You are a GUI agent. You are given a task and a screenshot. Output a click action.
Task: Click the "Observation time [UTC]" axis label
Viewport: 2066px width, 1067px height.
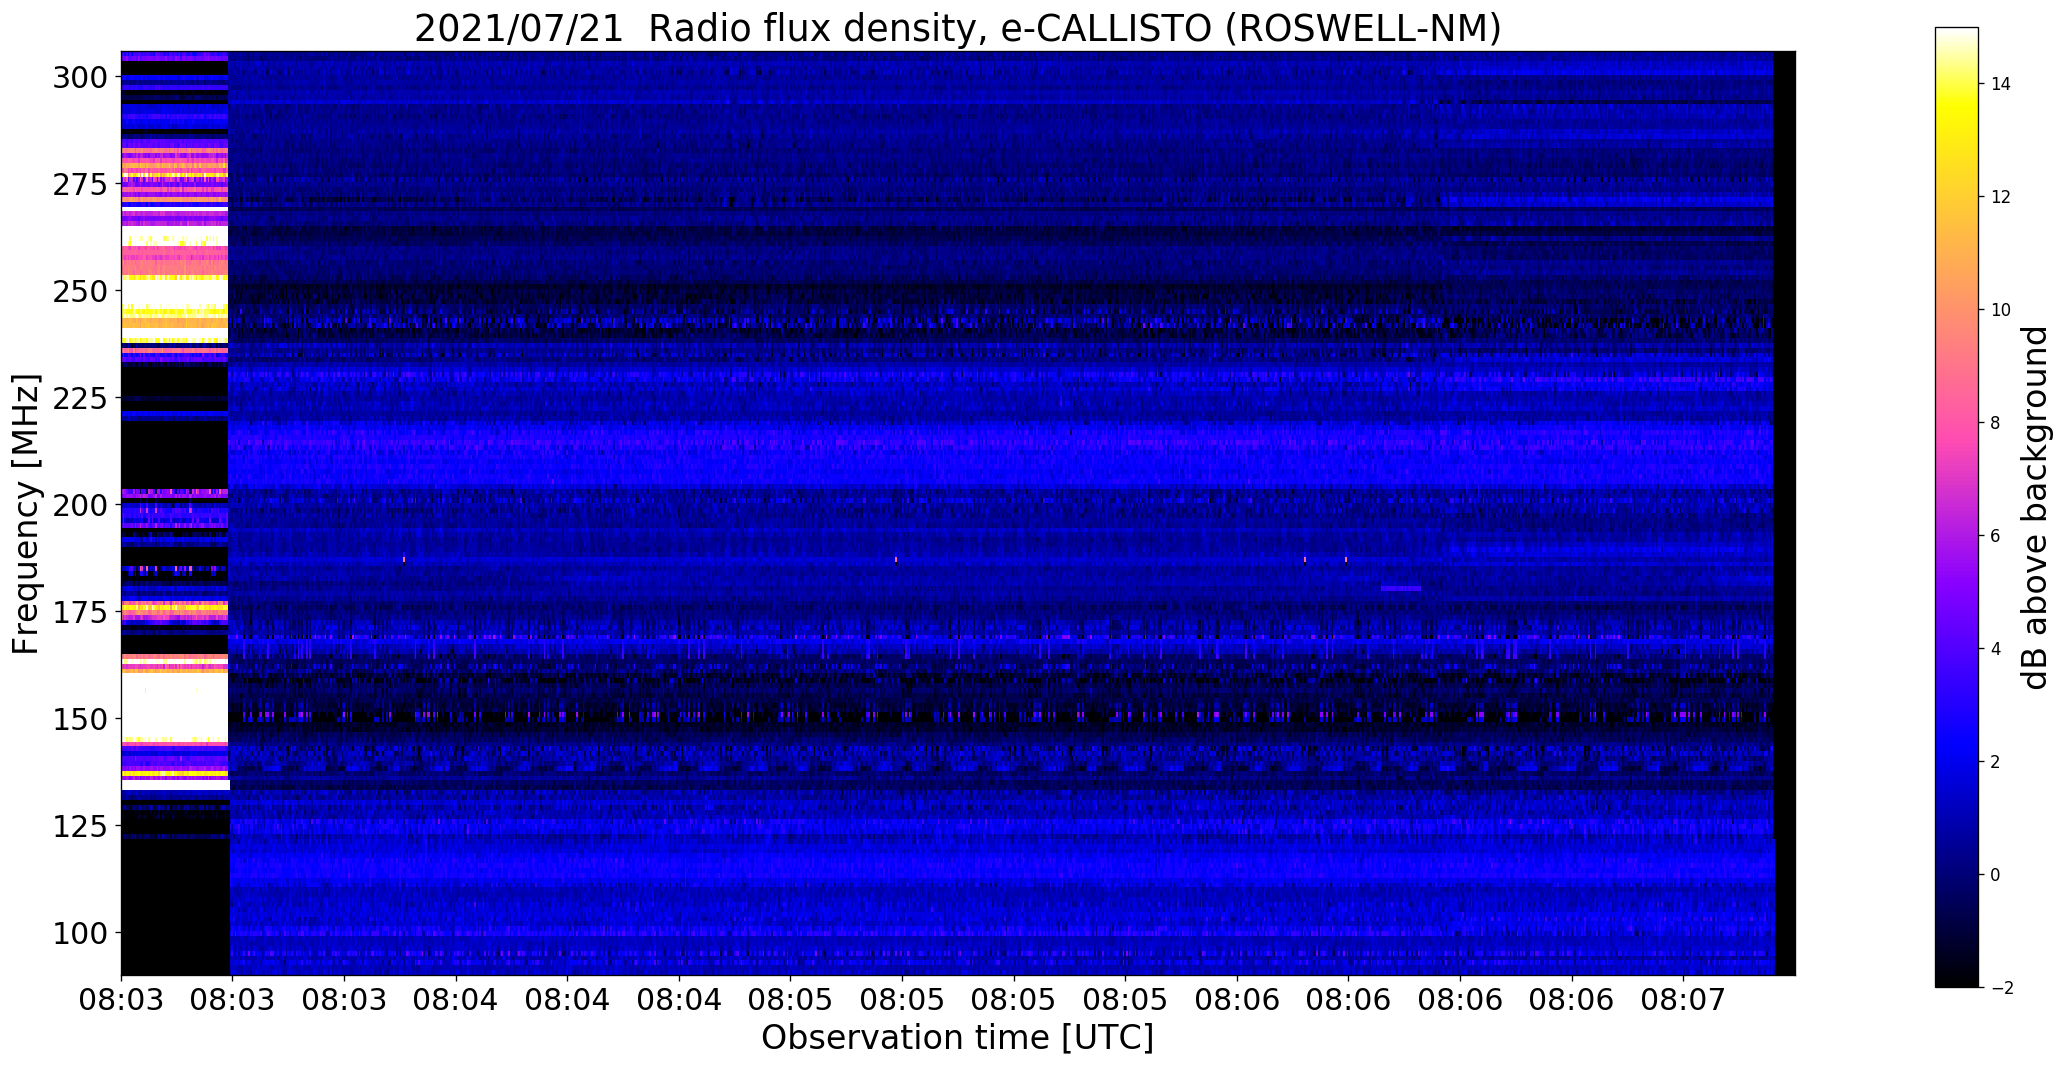pyautogui.click(x=957, y=1038)
